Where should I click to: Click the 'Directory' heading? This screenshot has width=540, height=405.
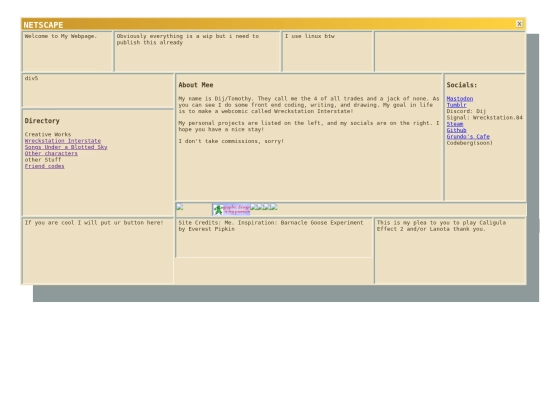pos(42,121)
